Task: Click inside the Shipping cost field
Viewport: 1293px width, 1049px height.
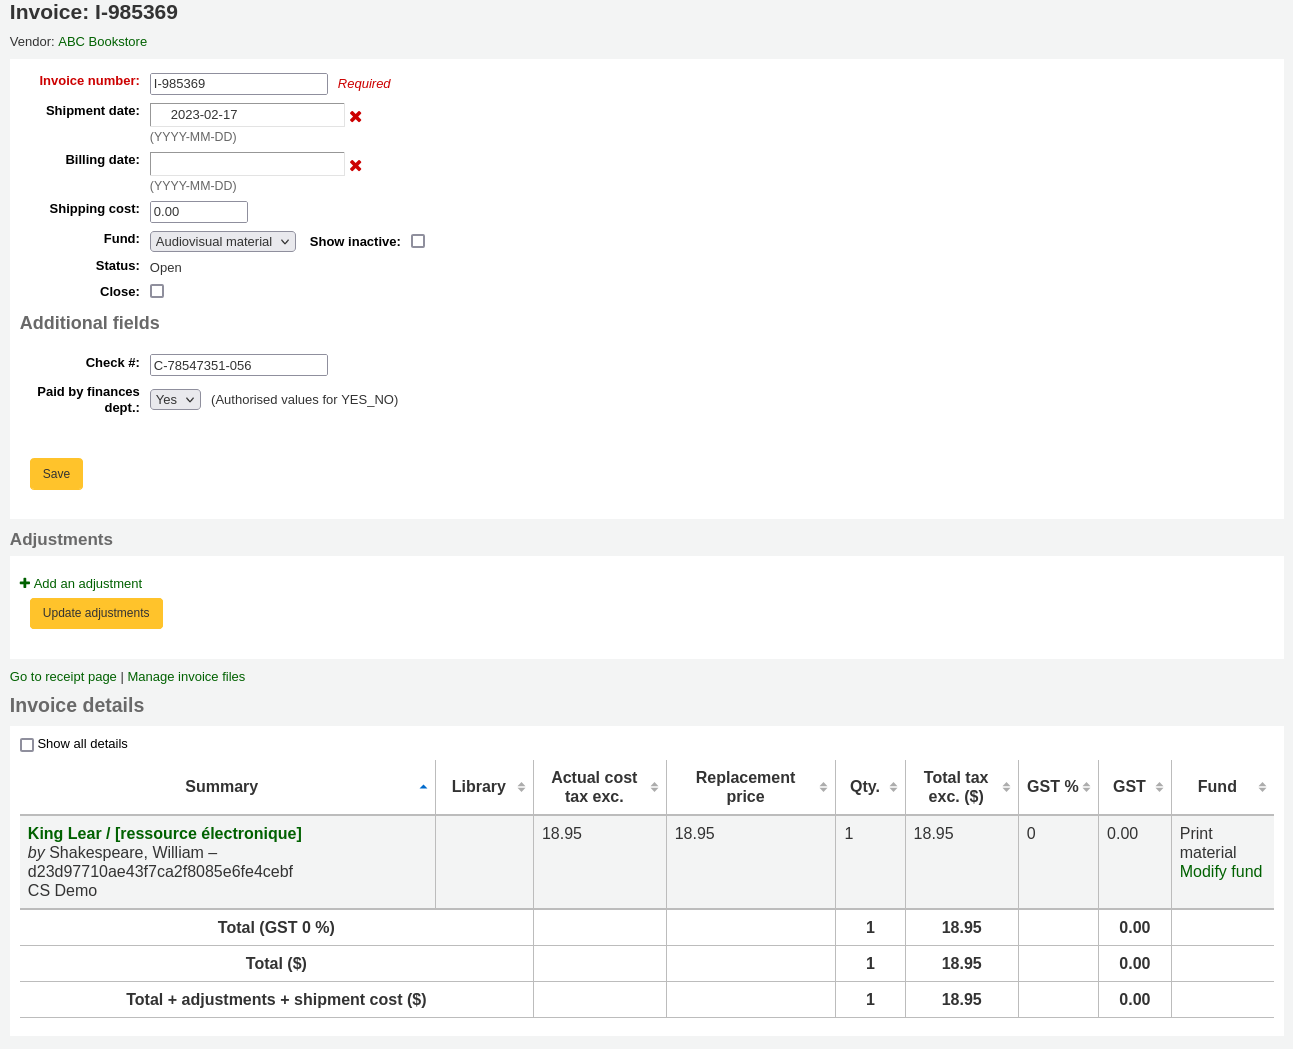Action: click(198, 211)
